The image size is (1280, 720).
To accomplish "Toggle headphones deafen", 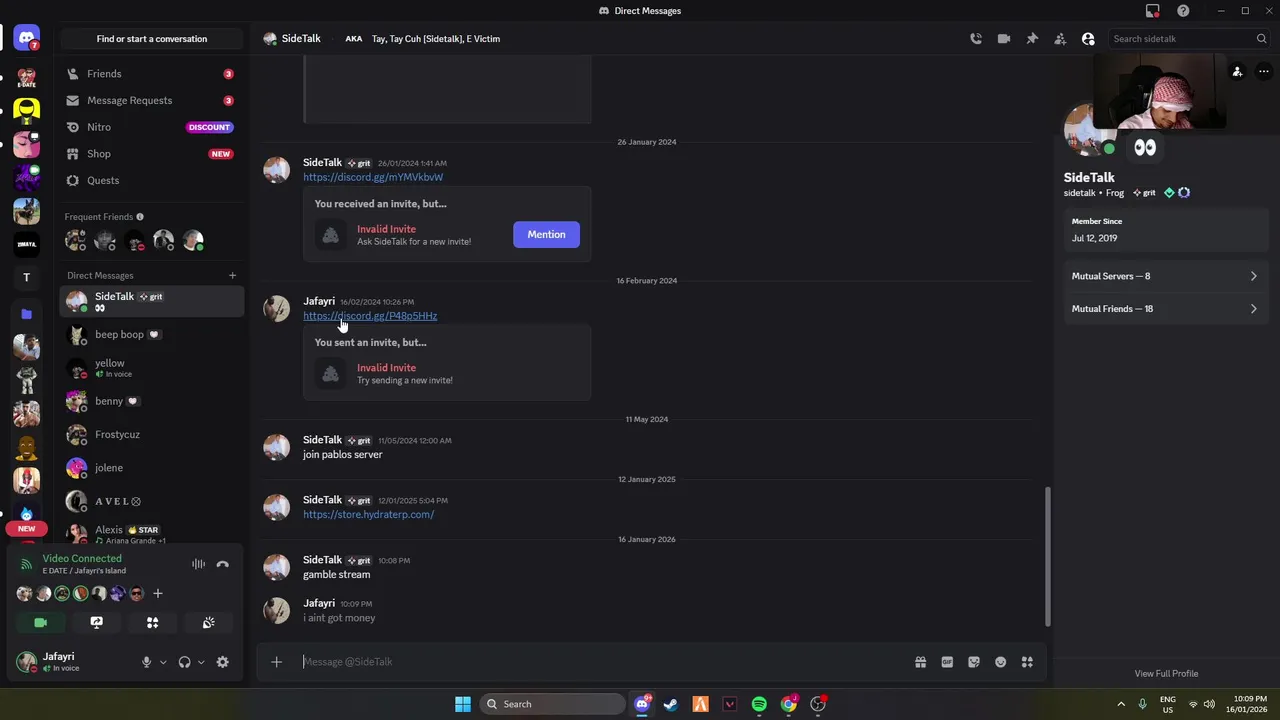I will point(184,662).
